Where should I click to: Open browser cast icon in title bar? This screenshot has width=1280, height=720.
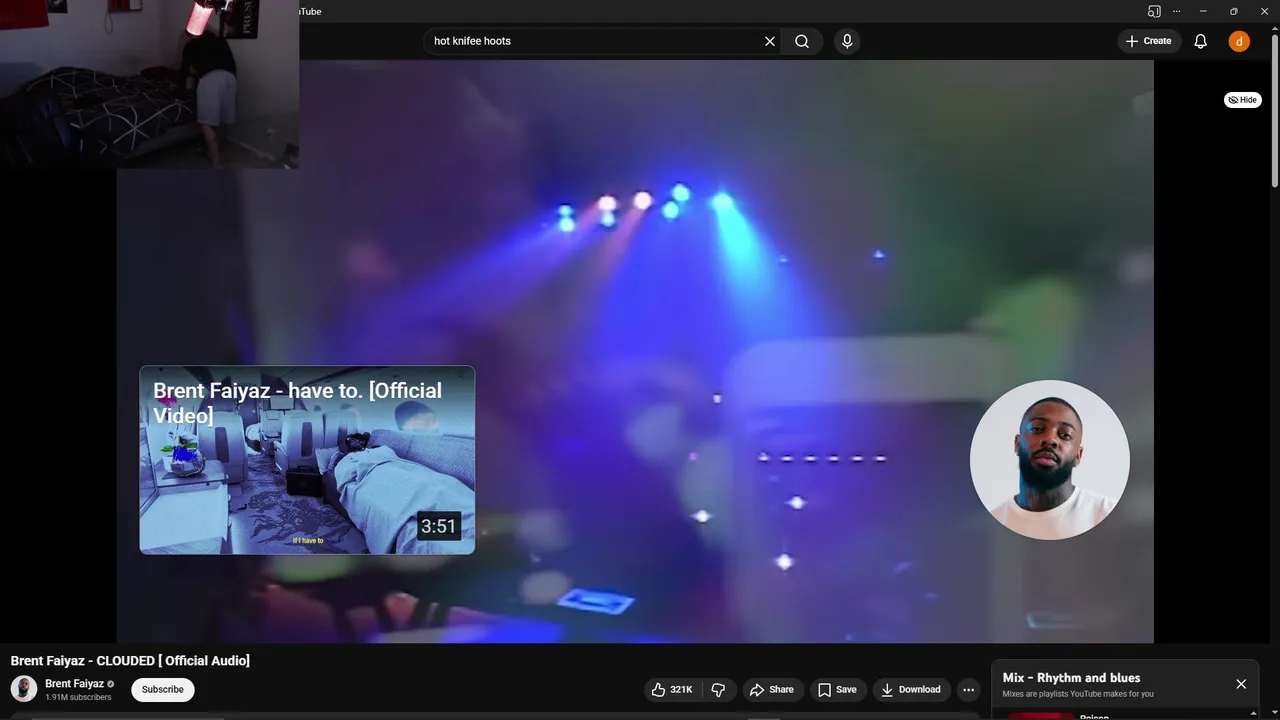click(1154, 11)
